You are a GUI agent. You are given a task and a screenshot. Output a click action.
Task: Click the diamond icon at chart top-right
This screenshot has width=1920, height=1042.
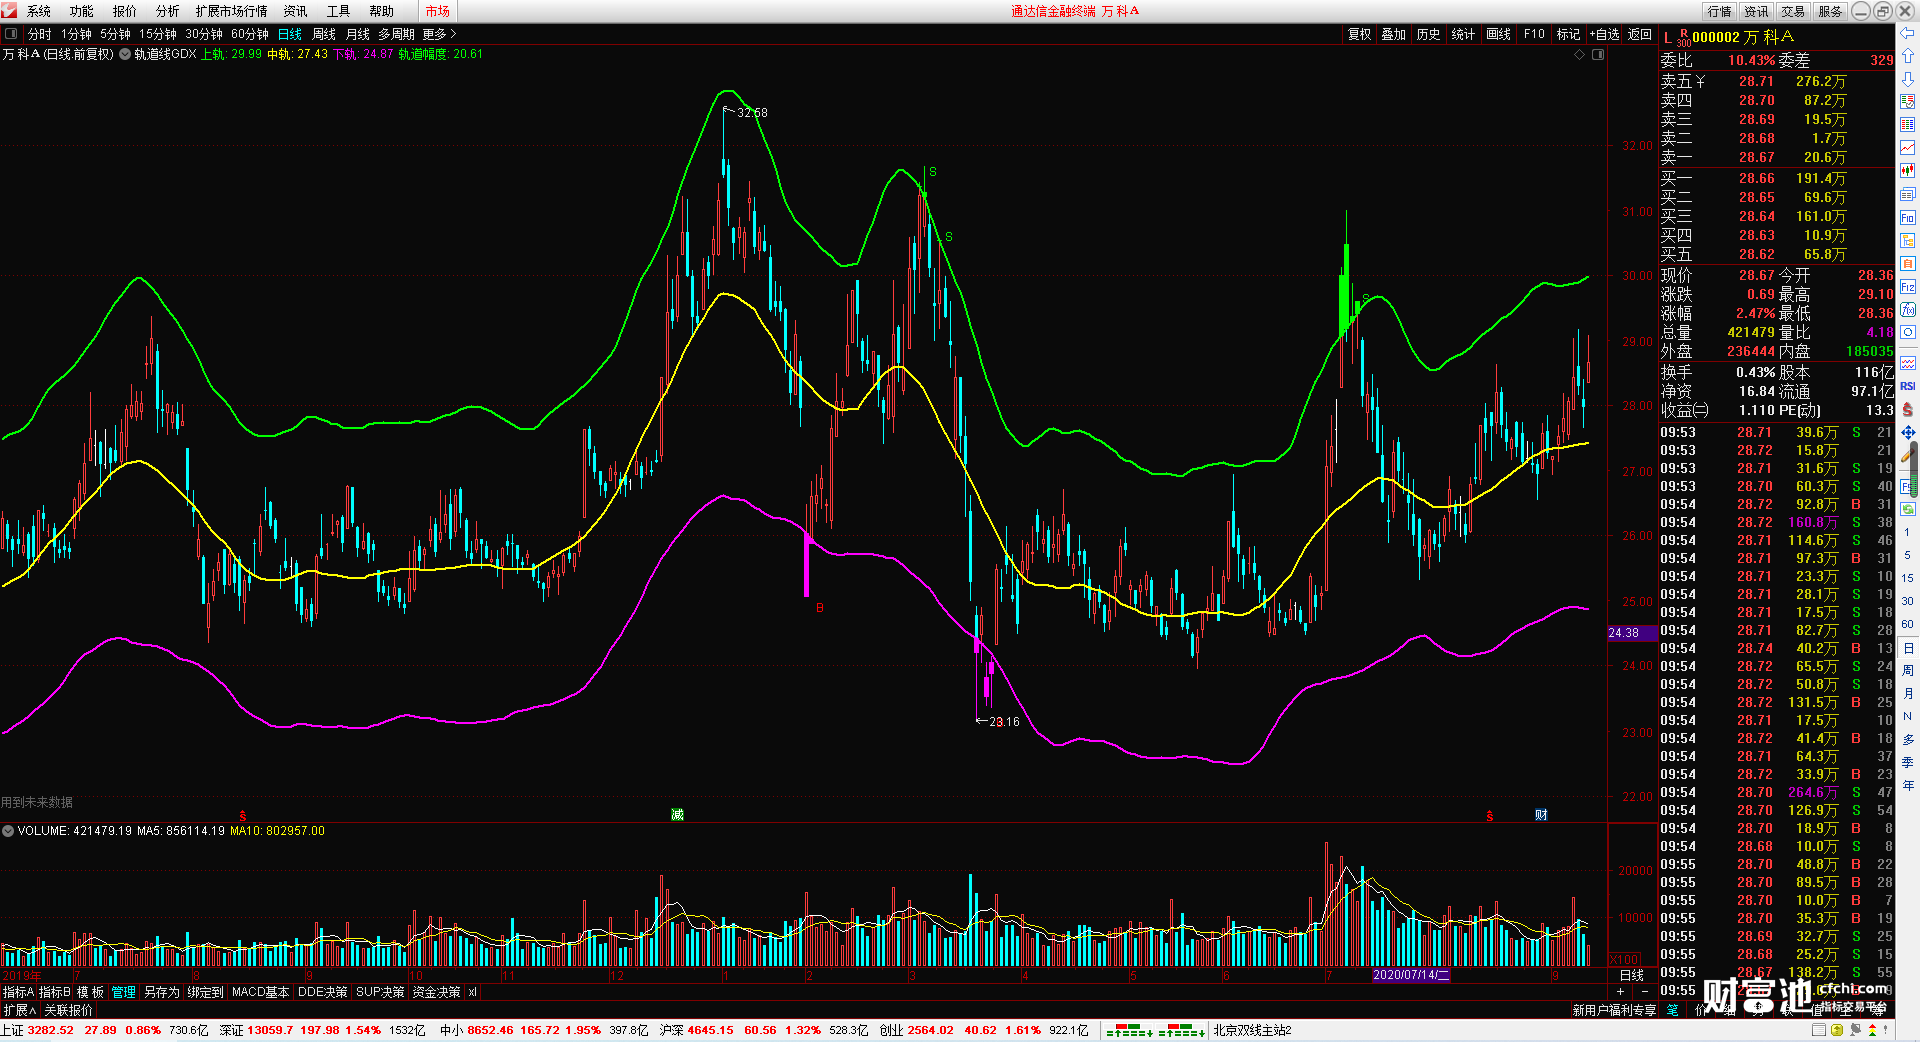(1580, 54)
